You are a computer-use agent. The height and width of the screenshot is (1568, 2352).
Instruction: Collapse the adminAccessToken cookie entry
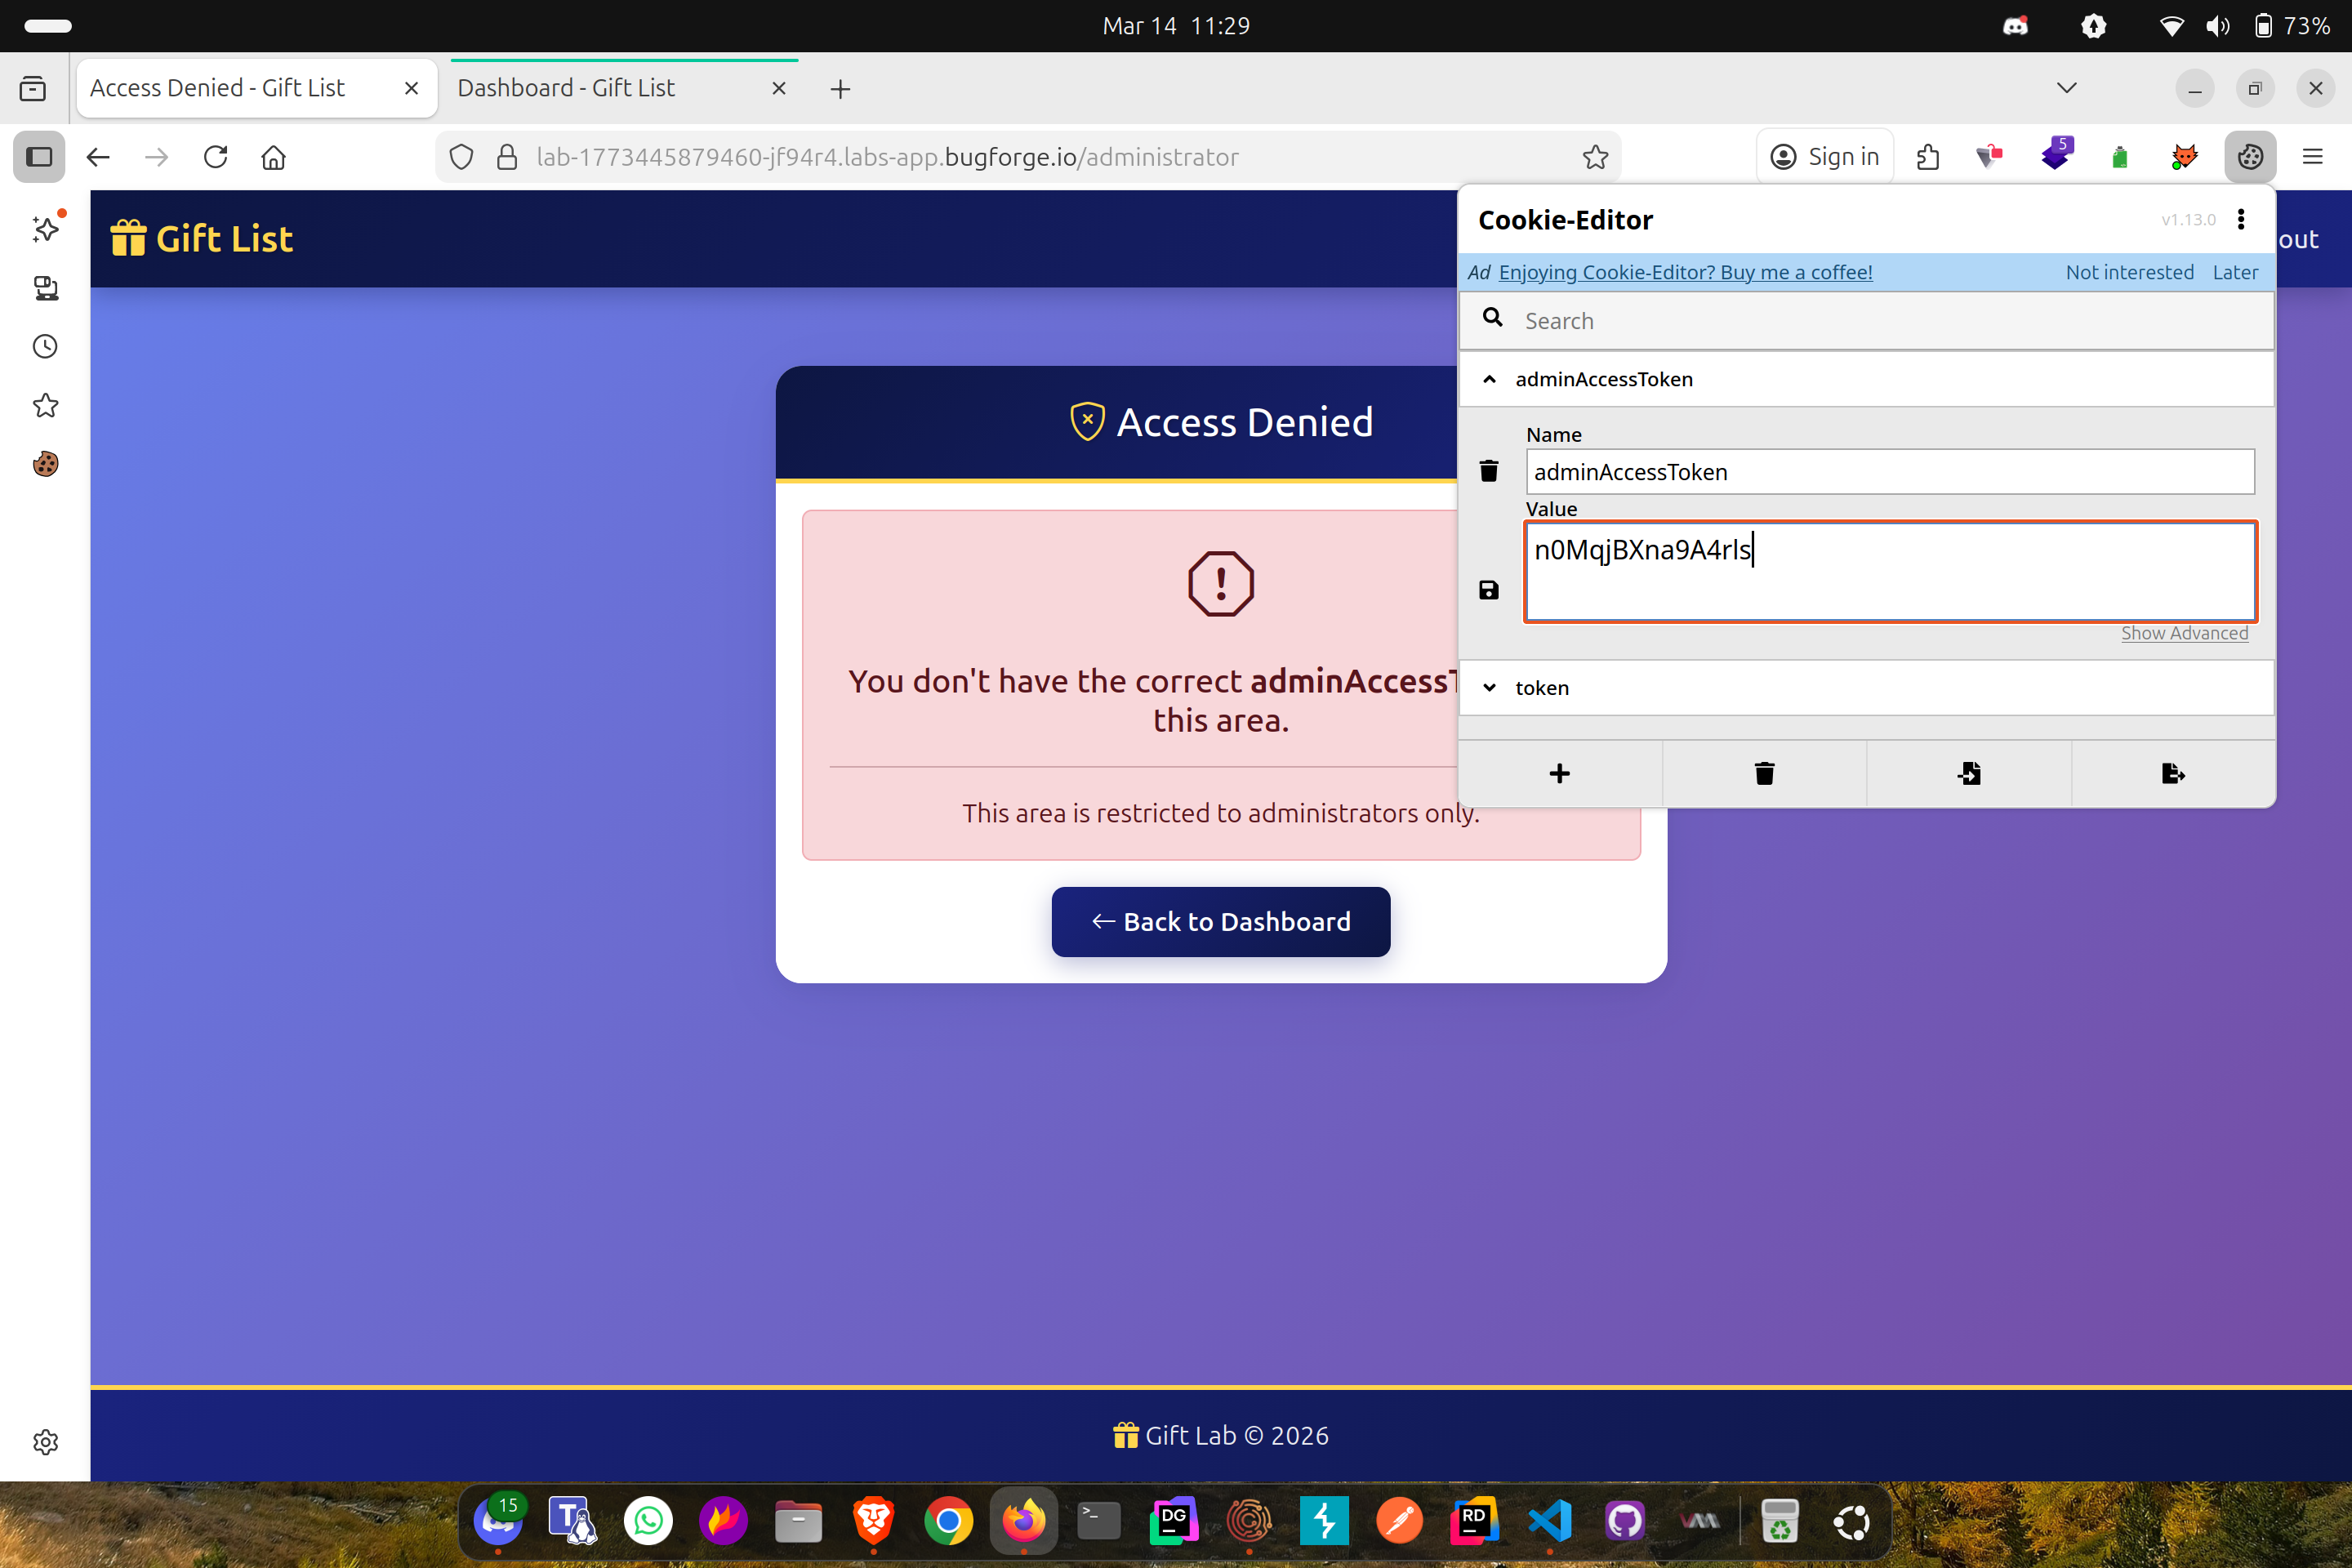click(1490, 379)
